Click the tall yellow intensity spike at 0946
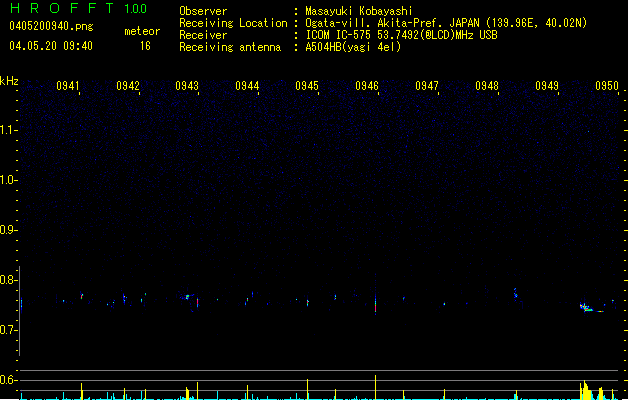Image resolution: width=629 pixels, height=400 pixels. point(375,387)
